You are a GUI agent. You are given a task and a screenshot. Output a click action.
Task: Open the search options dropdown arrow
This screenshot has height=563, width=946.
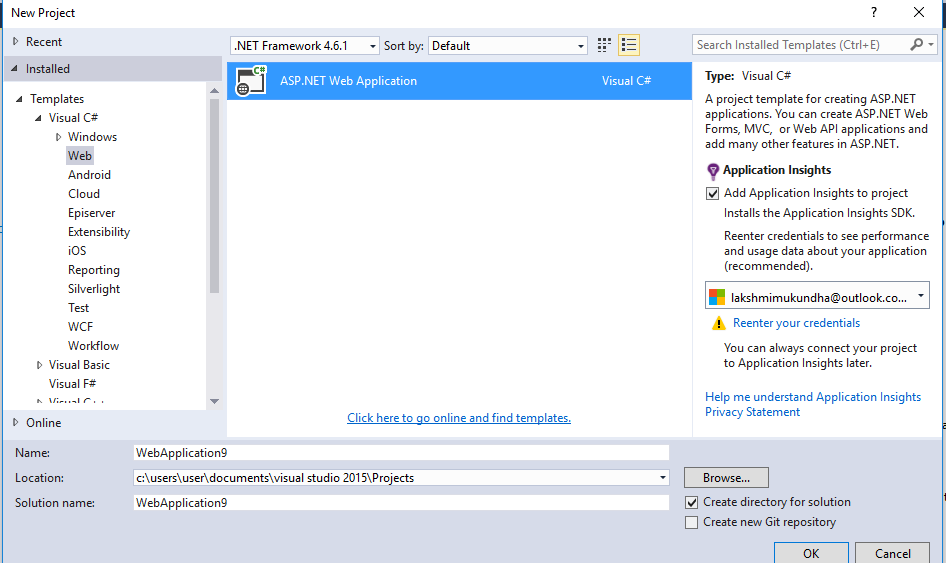[x=931, y=45]
